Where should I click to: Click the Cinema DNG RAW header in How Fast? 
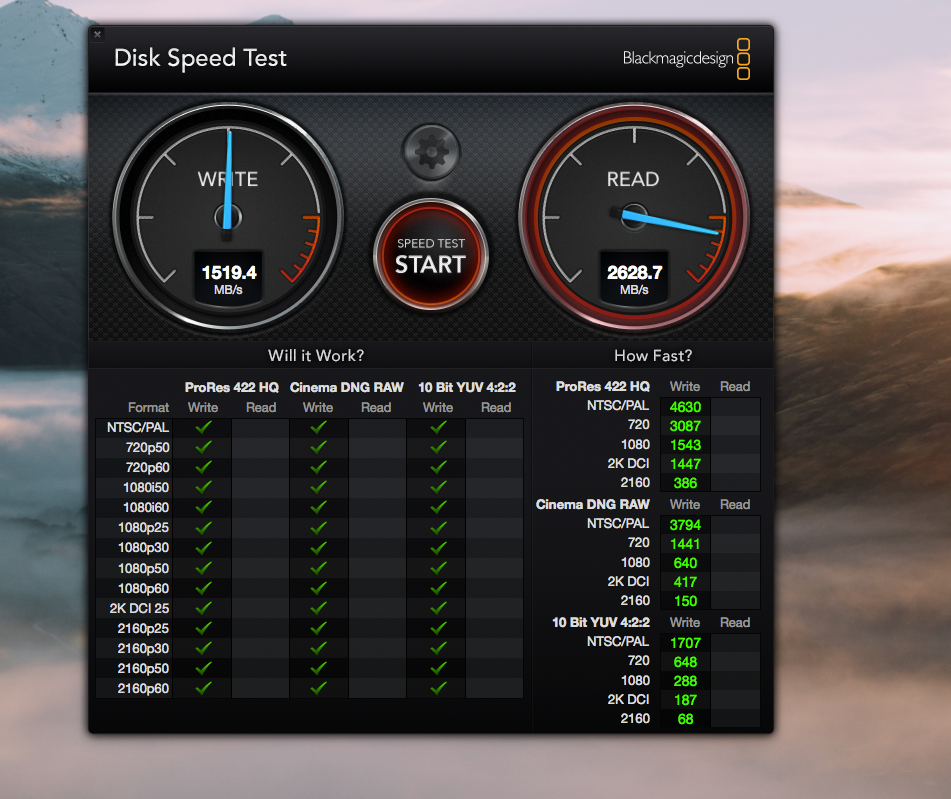(x=593, y=505)
